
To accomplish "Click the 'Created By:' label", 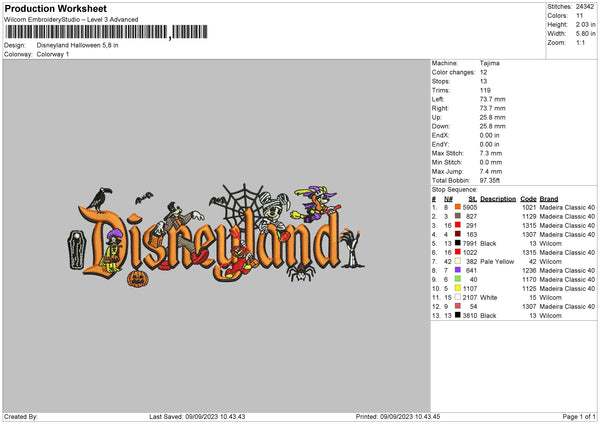I will click(21, 417).
